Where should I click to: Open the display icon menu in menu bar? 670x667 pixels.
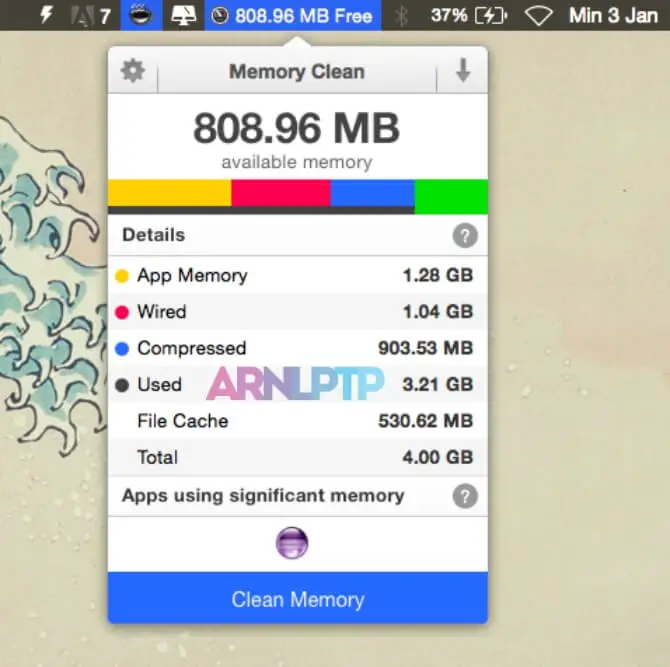183,16
